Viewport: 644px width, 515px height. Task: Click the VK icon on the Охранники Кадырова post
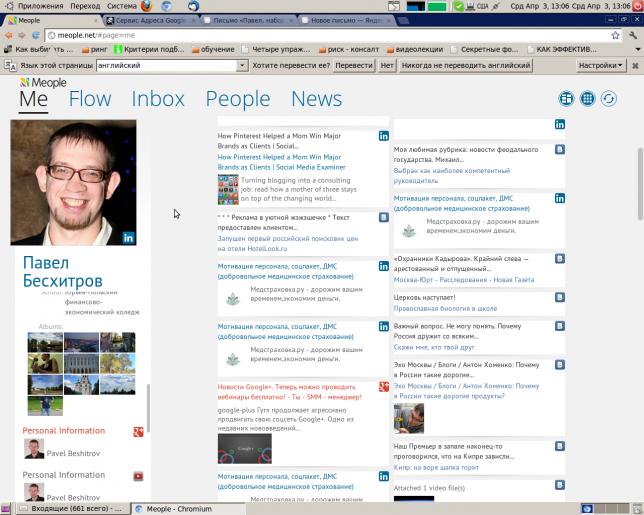560,258
